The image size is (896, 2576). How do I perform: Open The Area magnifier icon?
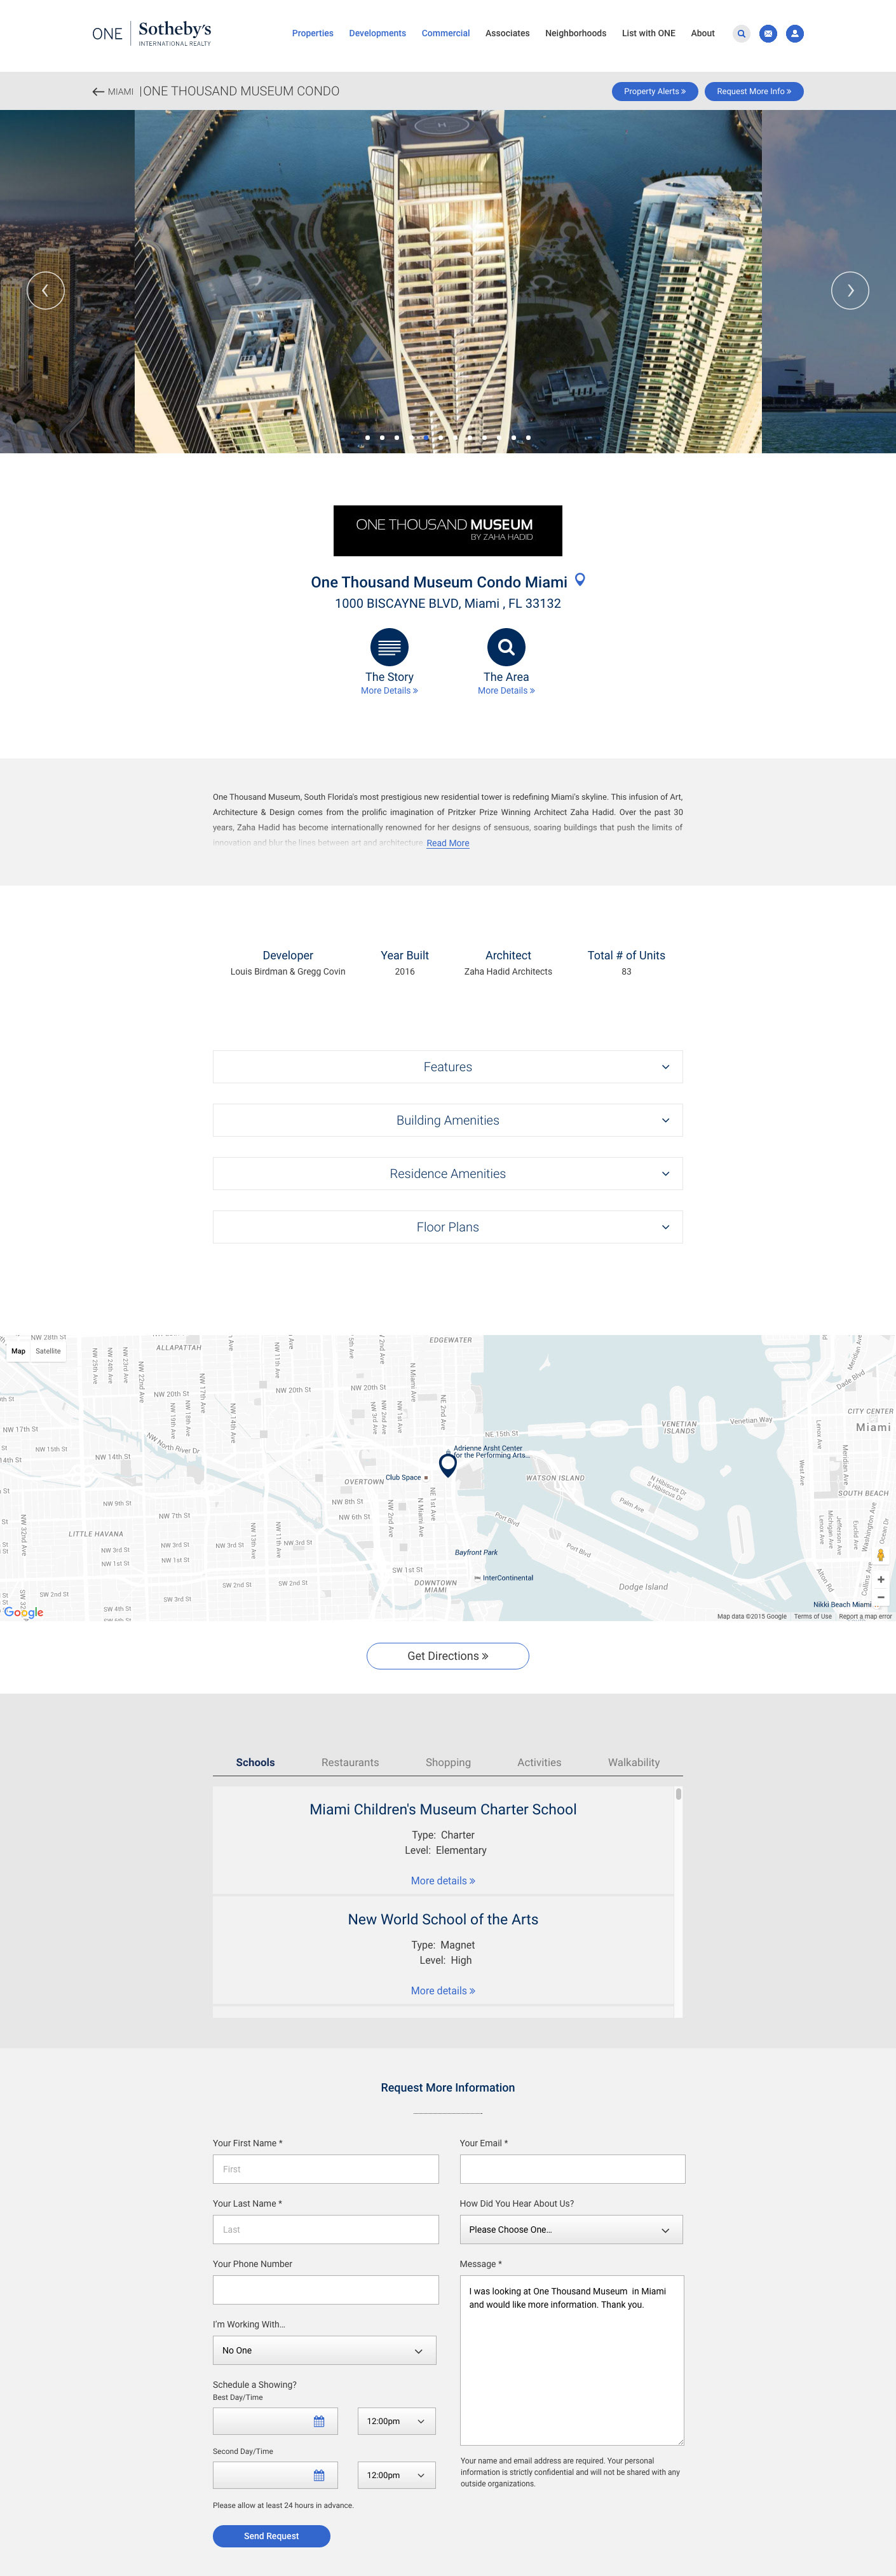point(506,647)
